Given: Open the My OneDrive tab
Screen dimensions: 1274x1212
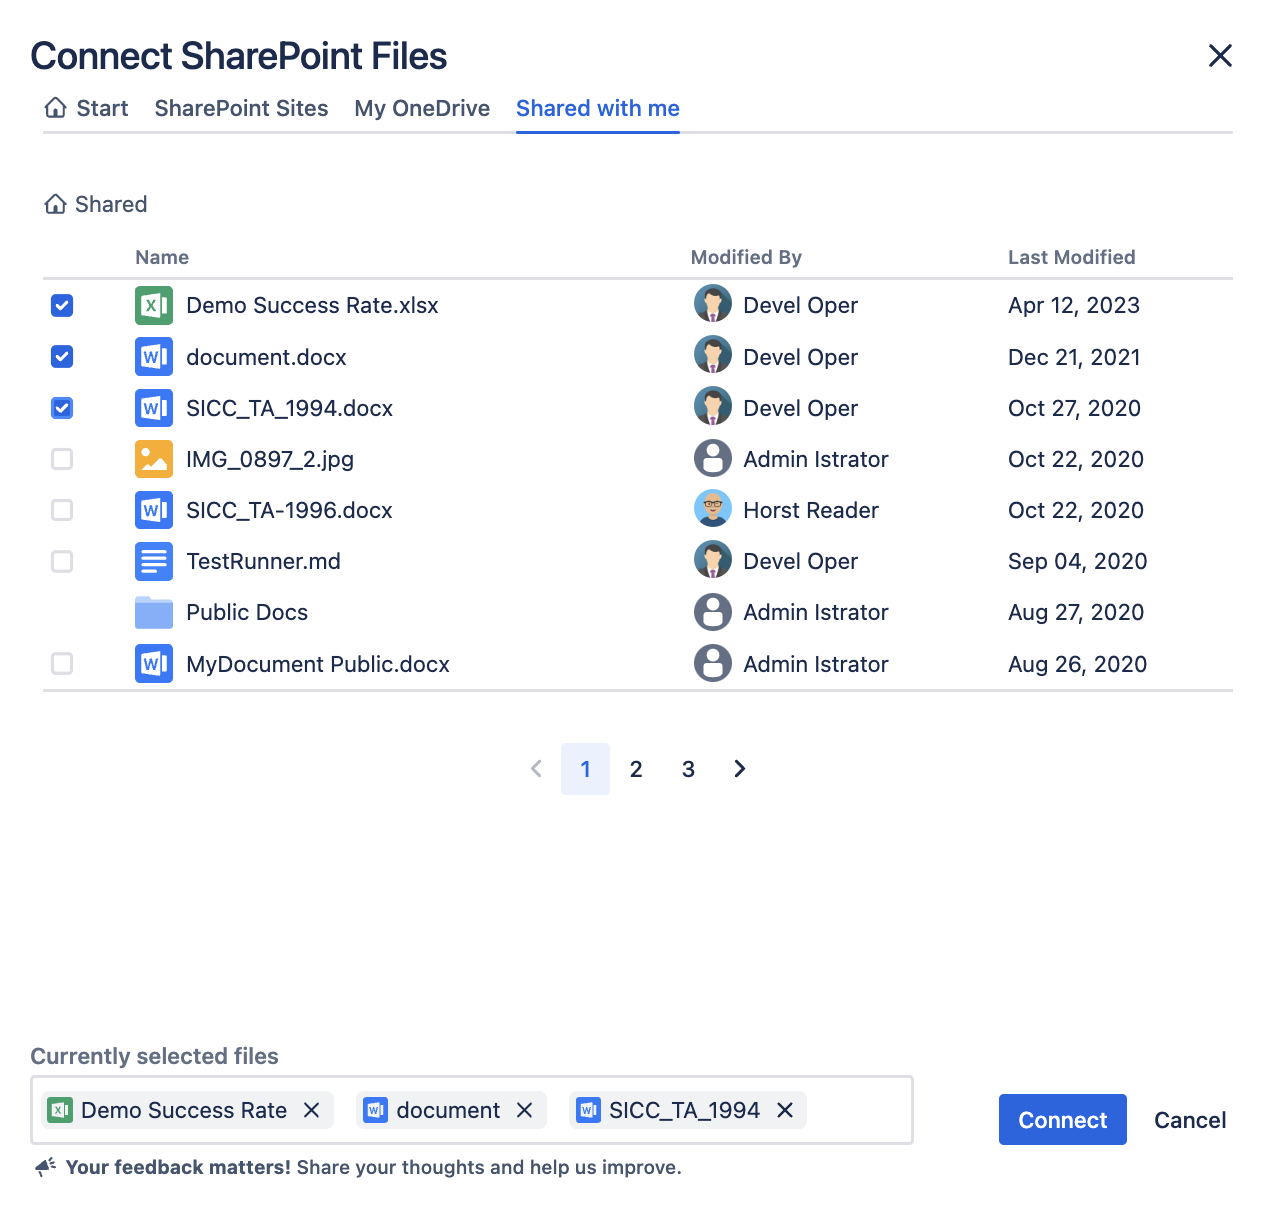Looking at the screenshot, I should point(422,108).
